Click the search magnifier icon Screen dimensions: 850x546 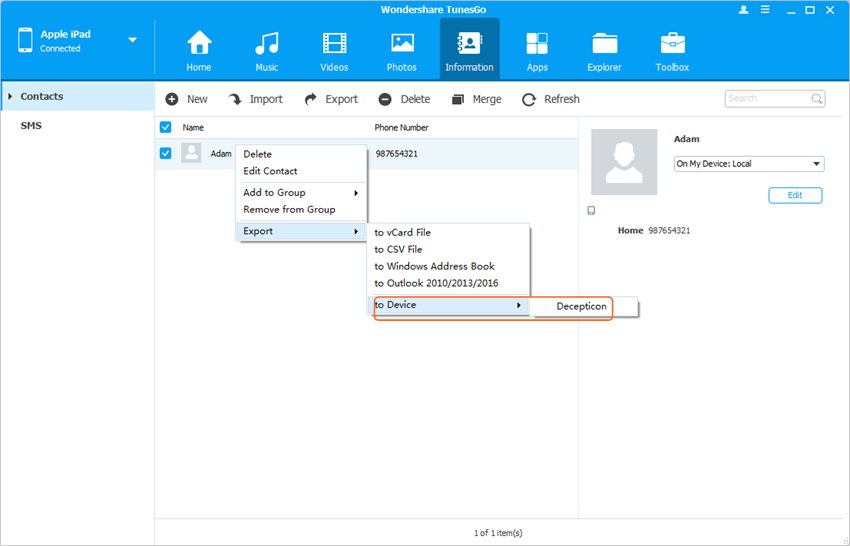817,99
